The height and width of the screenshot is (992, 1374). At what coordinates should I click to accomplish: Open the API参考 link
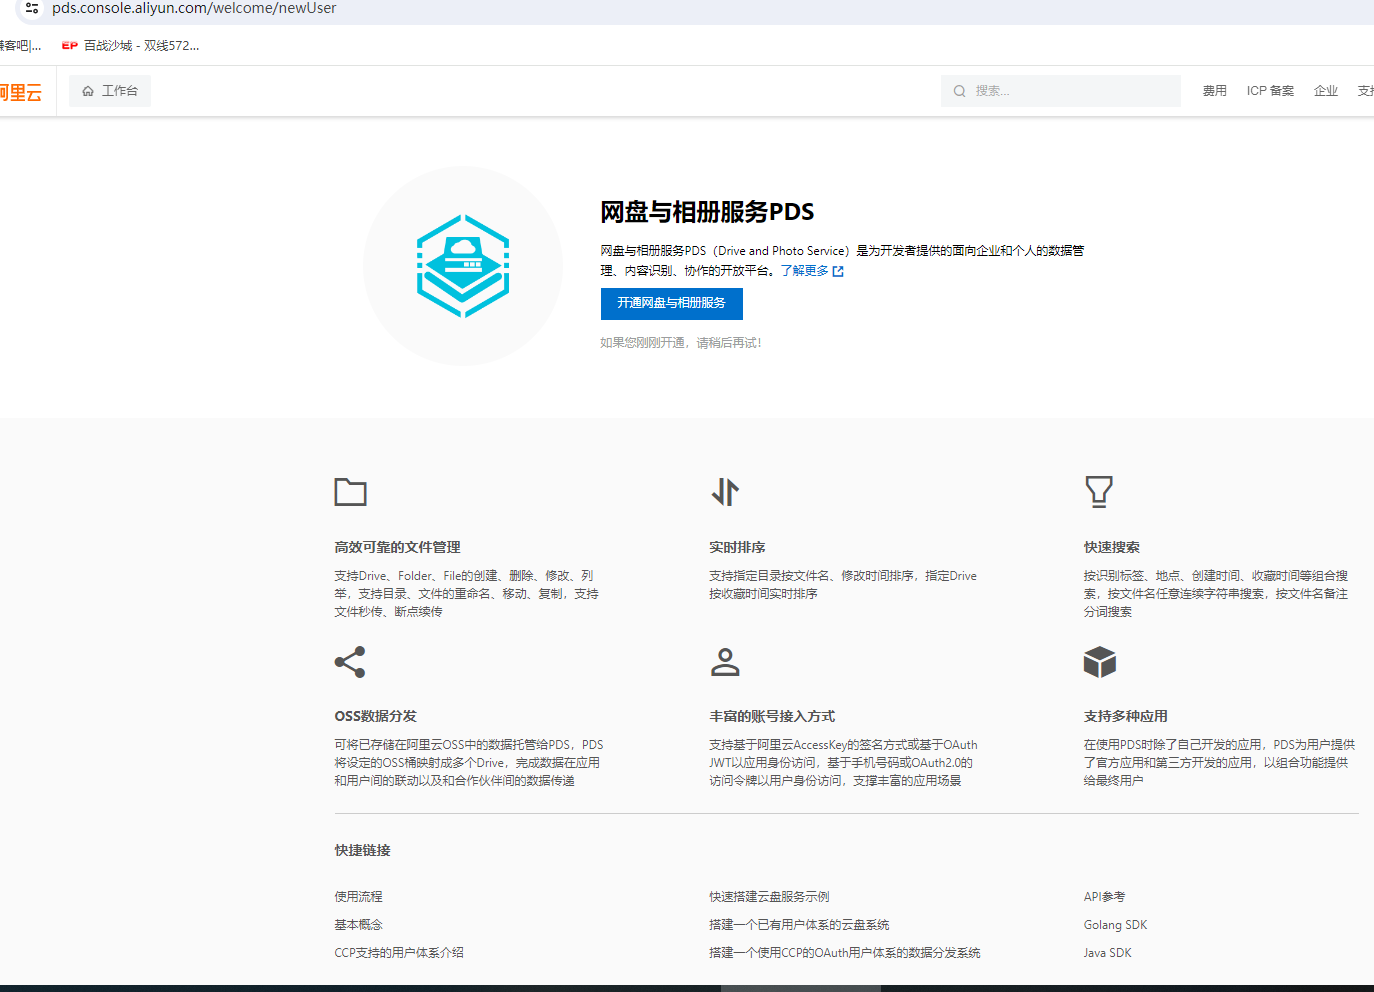coord(1104,897)
